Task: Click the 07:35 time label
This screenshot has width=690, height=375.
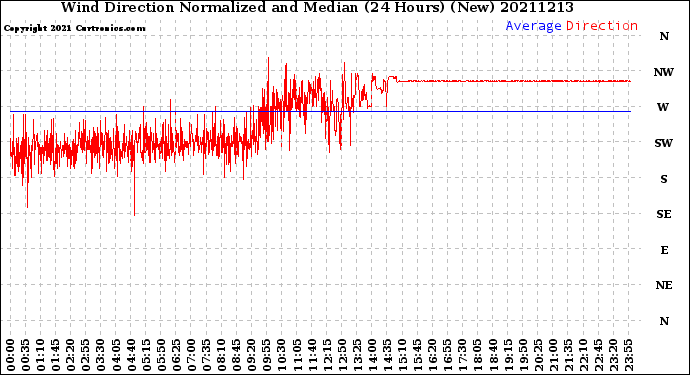Action: (x=206, y=355)
